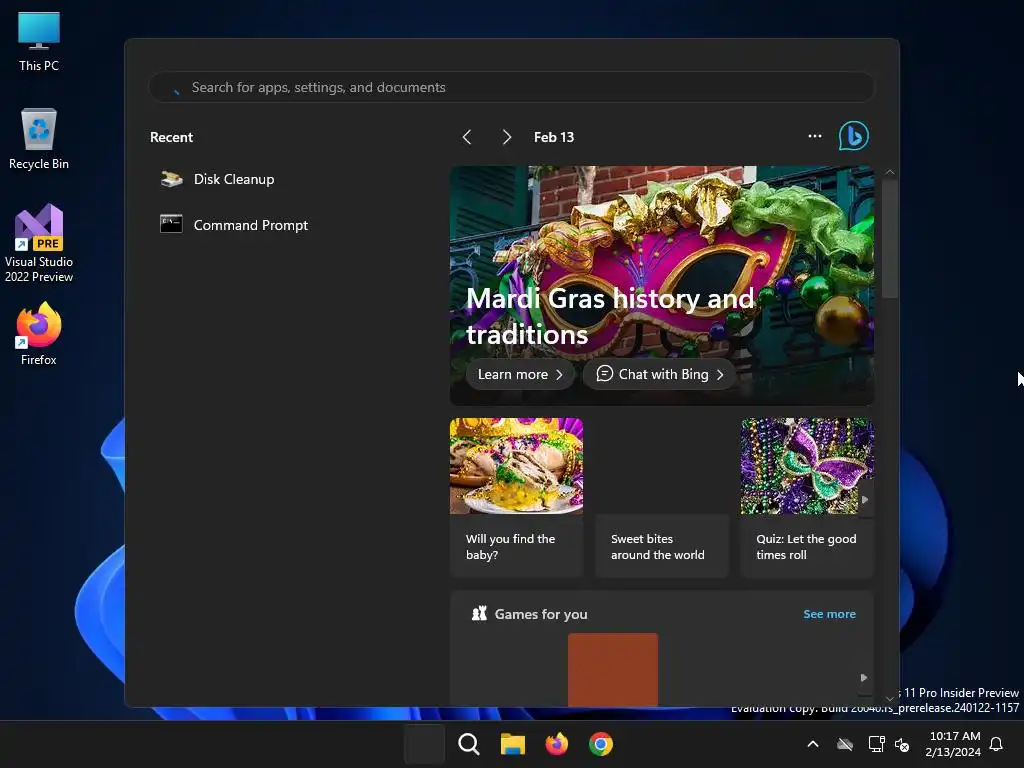This screenshot has height=768, width=1024.
Task: Click the Command Prompt icon in Recent
Action: point(171,224)
